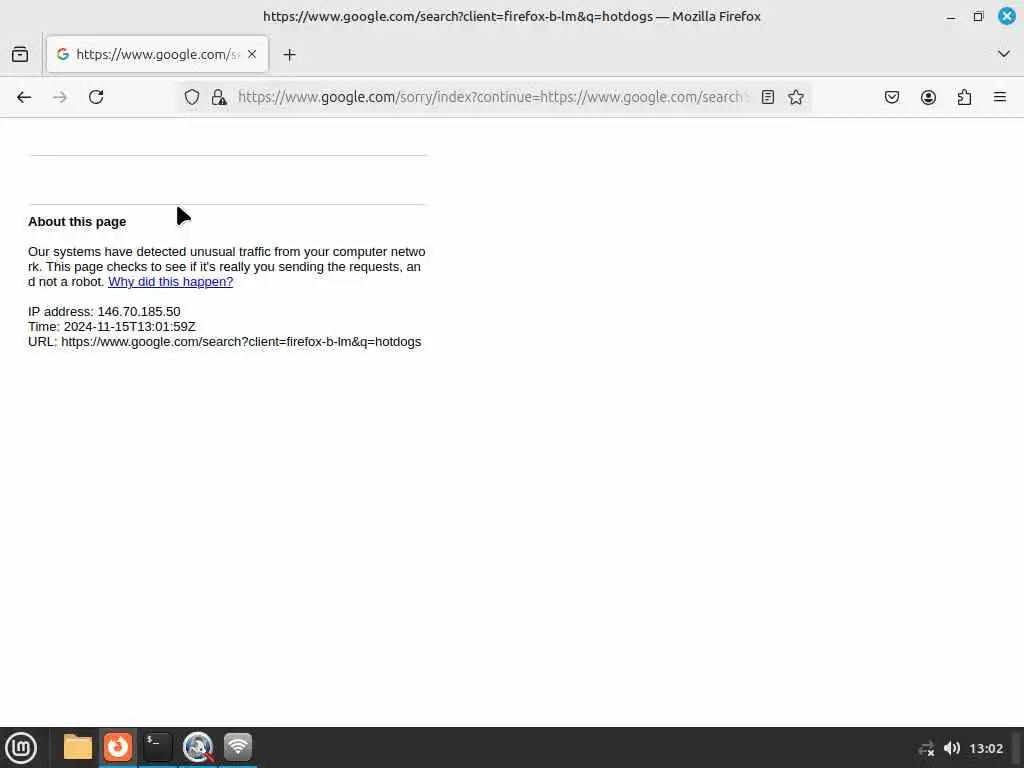1024x768 pixels.
Task: Close the Firefox window
Action: click(1006, 16)
